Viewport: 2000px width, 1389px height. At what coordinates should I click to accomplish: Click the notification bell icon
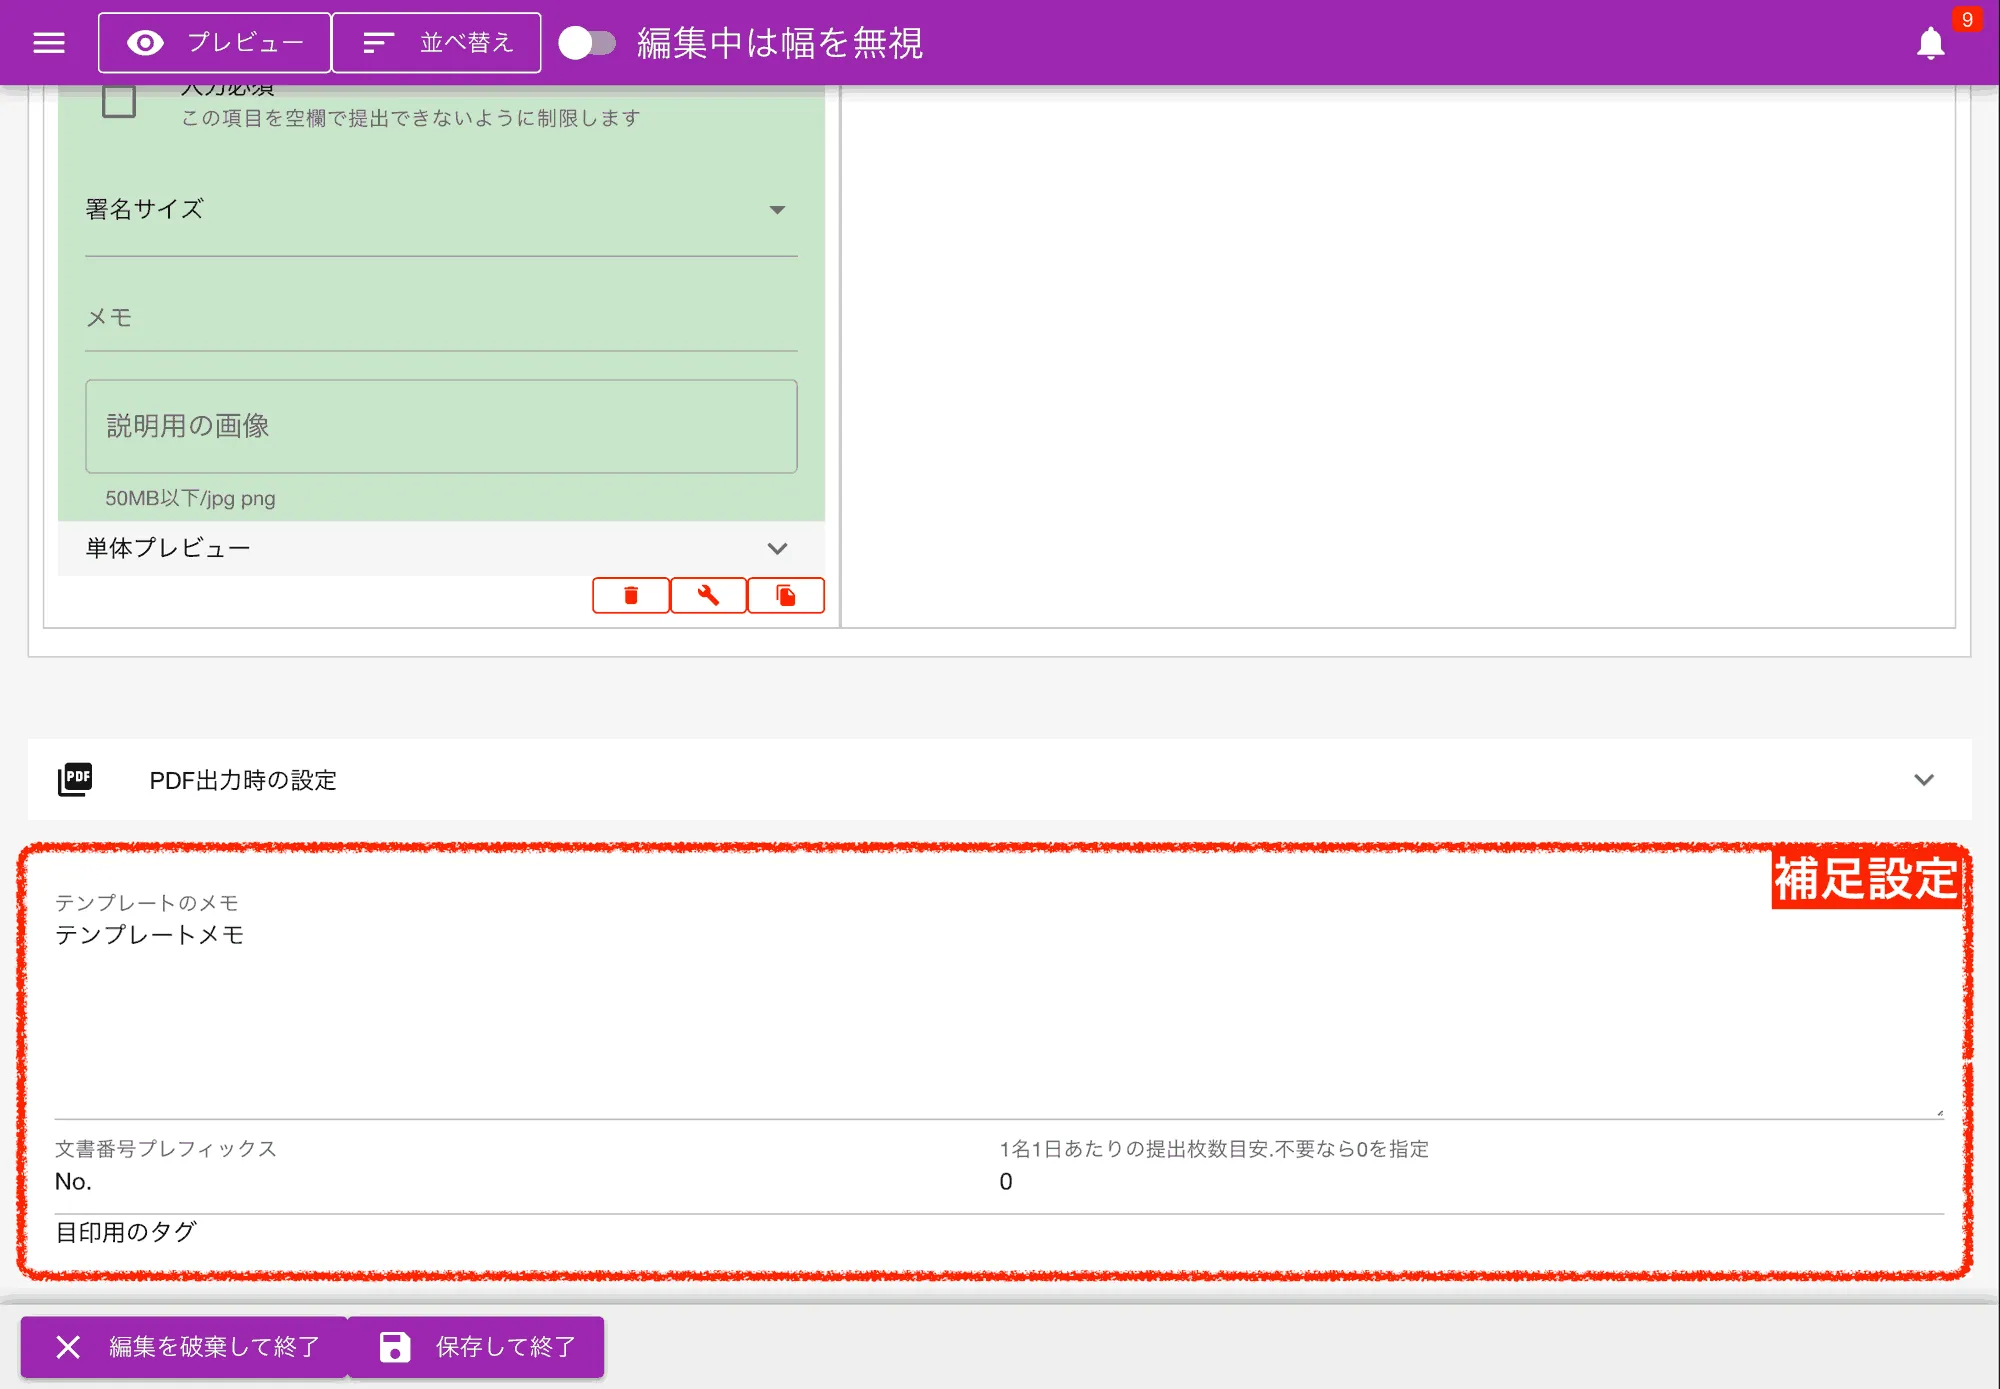point(1930,44)
